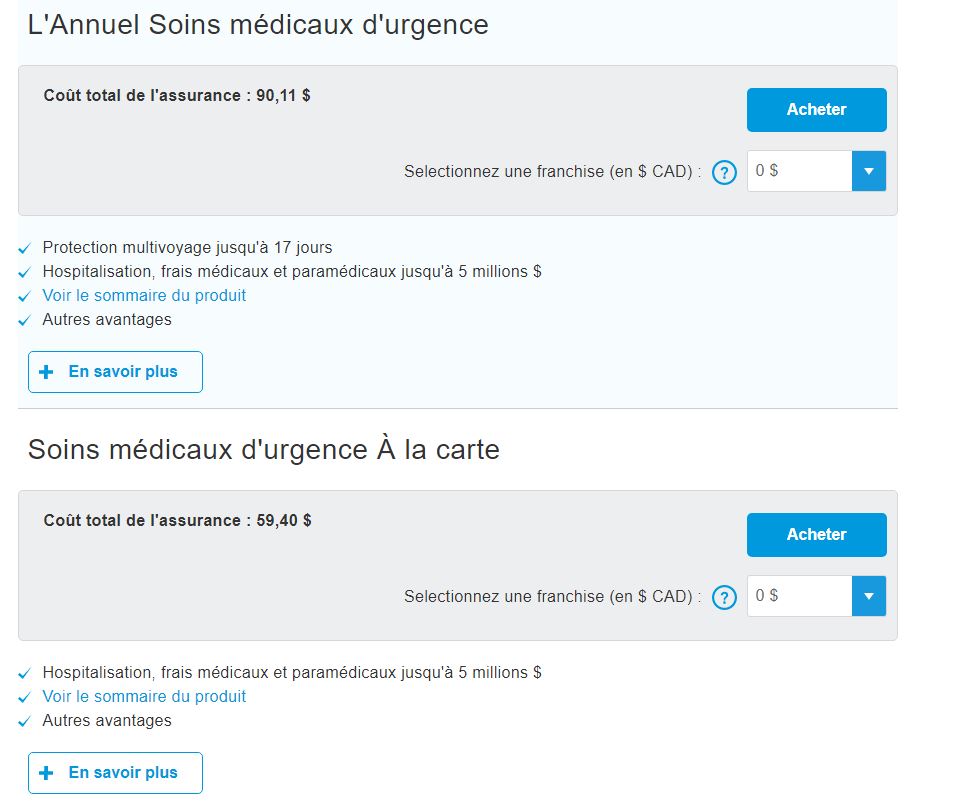Click the help icon beside the annual franchise selector
978x805 pixels.
(724, 172)
